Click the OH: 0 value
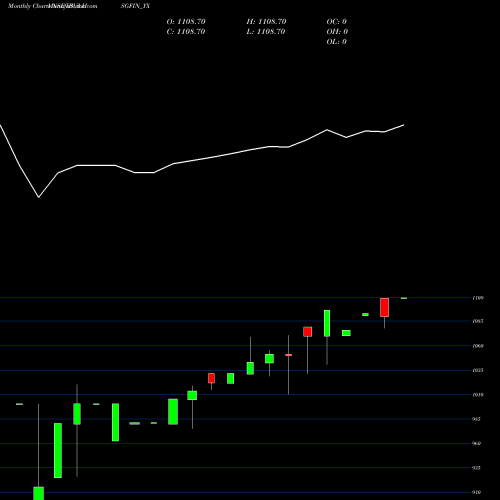The image size is (500, 500). click(337, 32)
